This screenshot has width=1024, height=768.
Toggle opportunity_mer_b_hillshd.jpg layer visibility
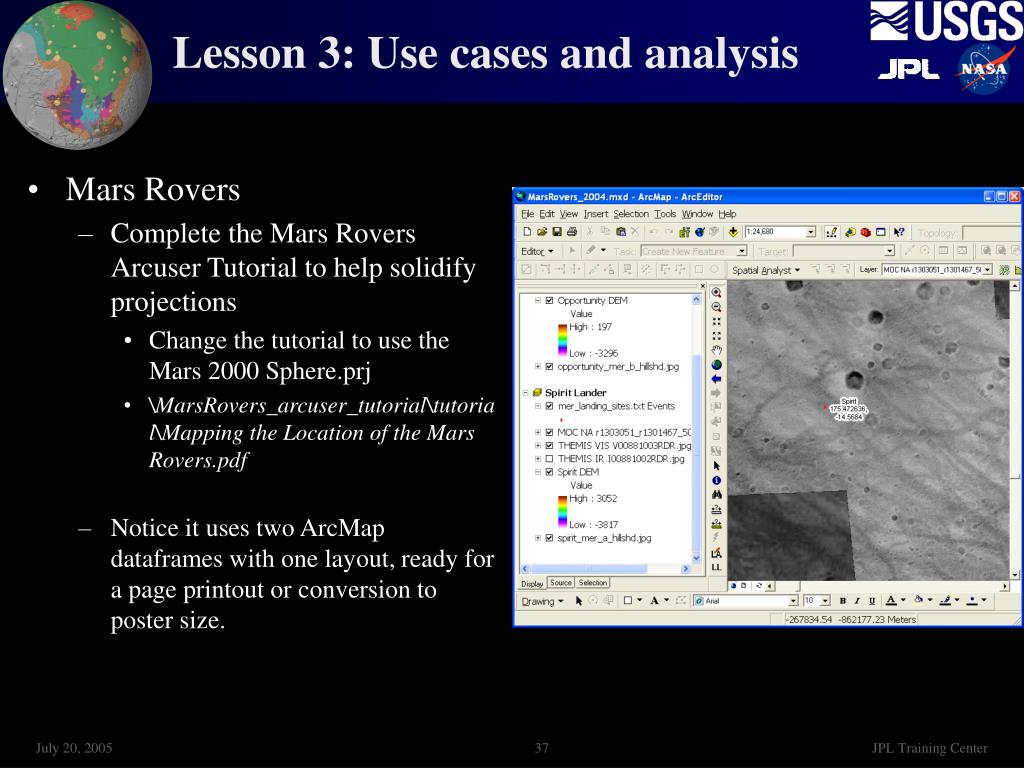coord(549,366)
